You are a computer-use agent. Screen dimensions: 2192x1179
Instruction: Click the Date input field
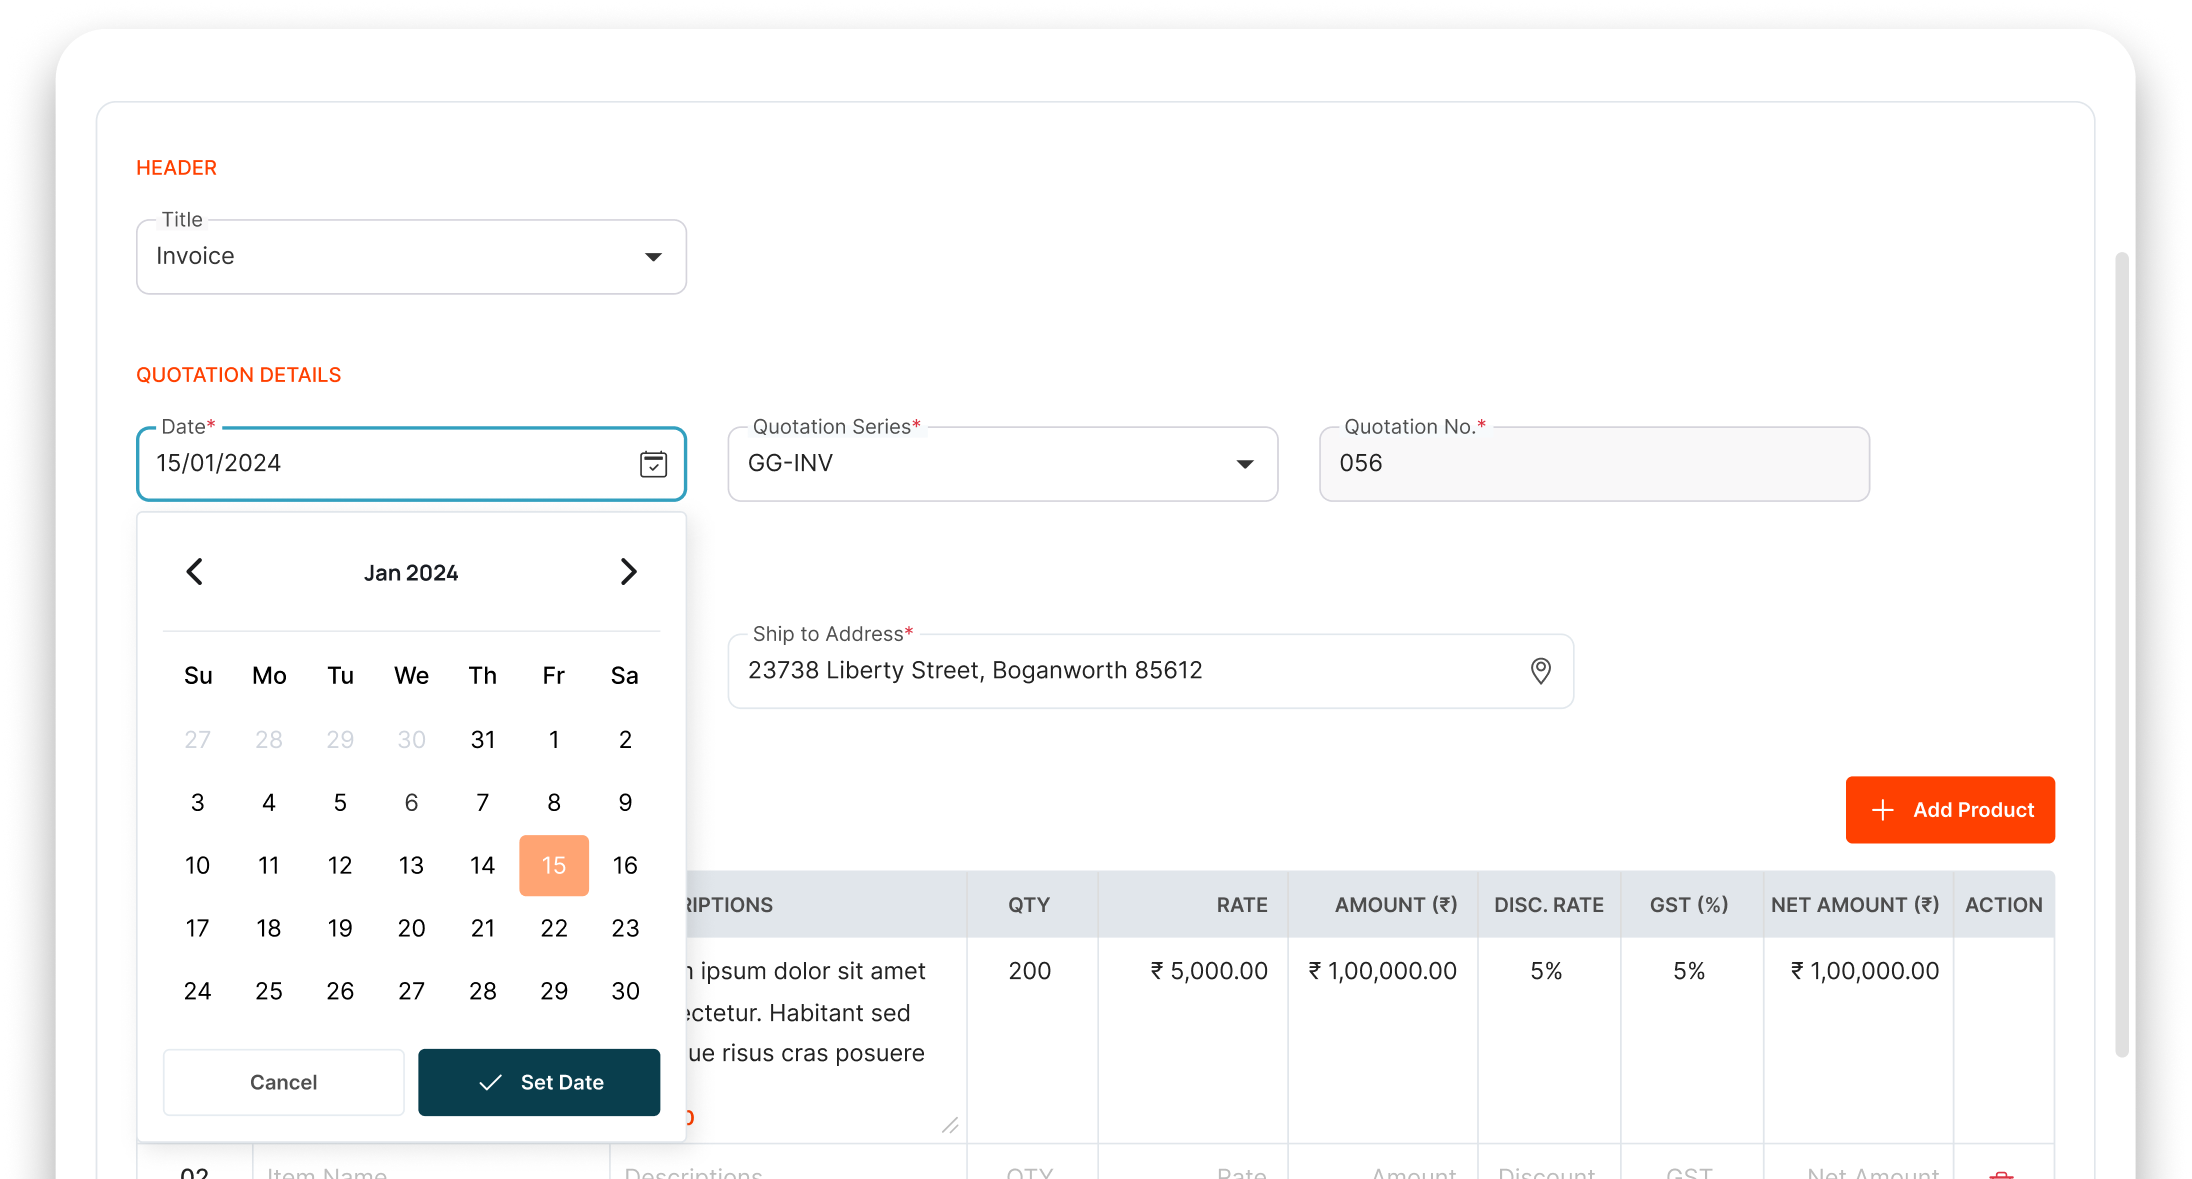[x=411, y=464]
